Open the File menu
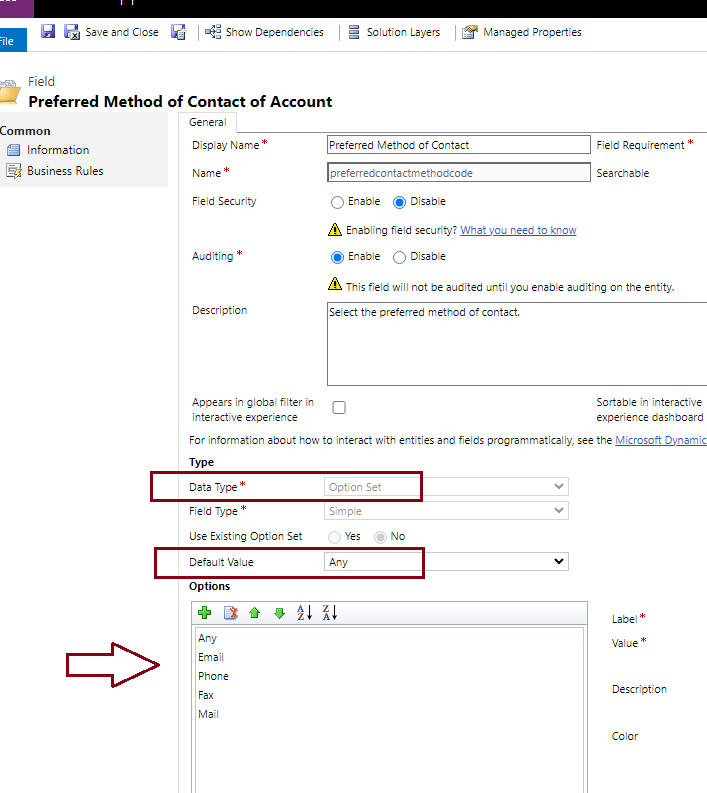Screen dimensions: 707x793 pyautogui.click(x=11, y=40)
